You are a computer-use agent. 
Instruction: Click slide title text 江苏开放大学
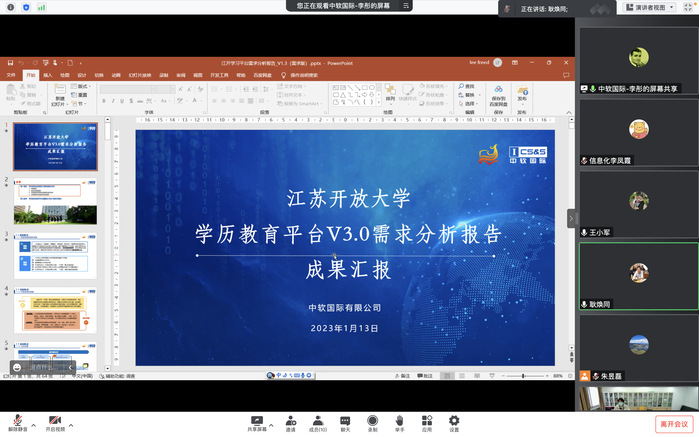point(348,199)
